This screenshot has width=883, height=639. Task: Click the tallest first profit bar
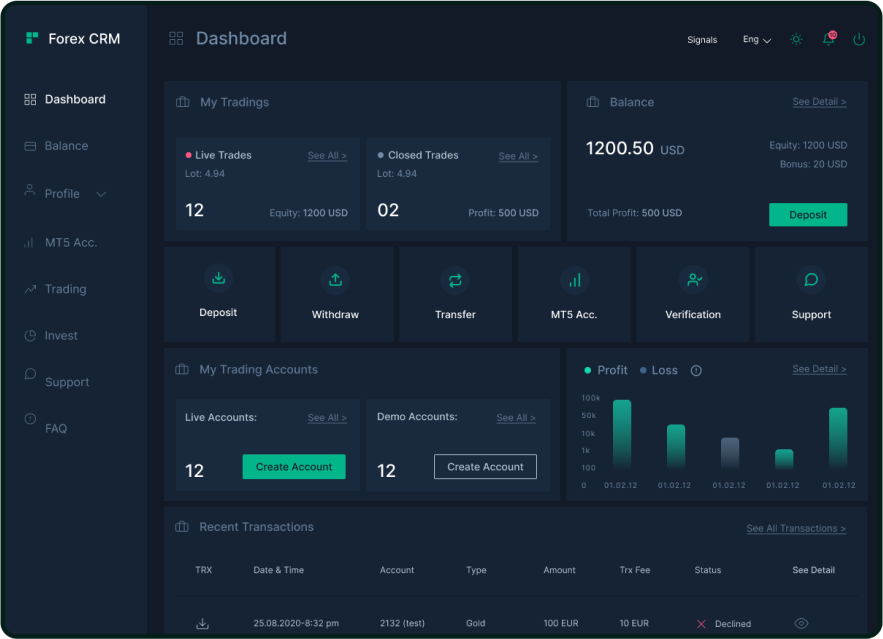pyautogui.click(x=622, y=434)
